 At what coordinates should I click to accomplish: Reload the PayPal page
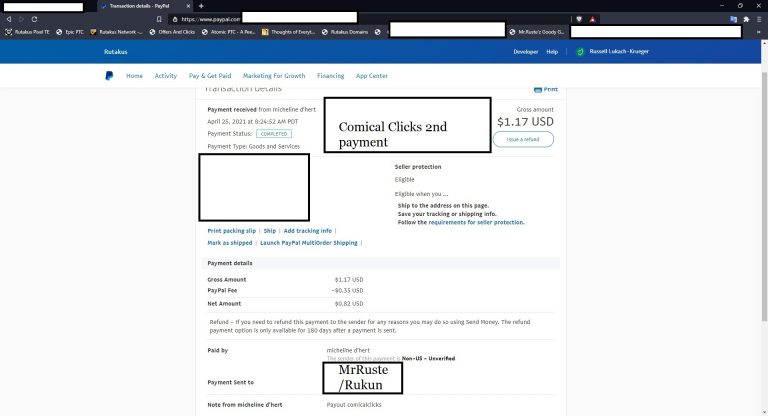click(x=34, y=19)
